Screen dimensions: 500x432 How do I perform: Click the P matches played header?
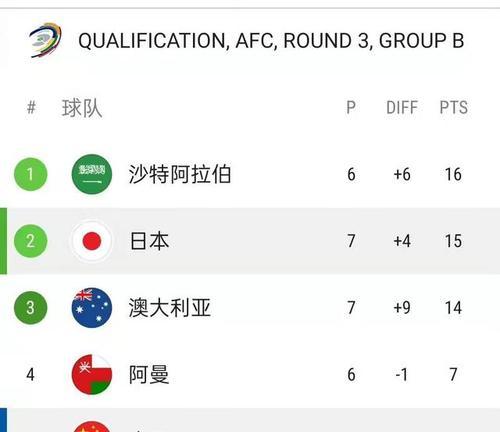pos(351,108)
